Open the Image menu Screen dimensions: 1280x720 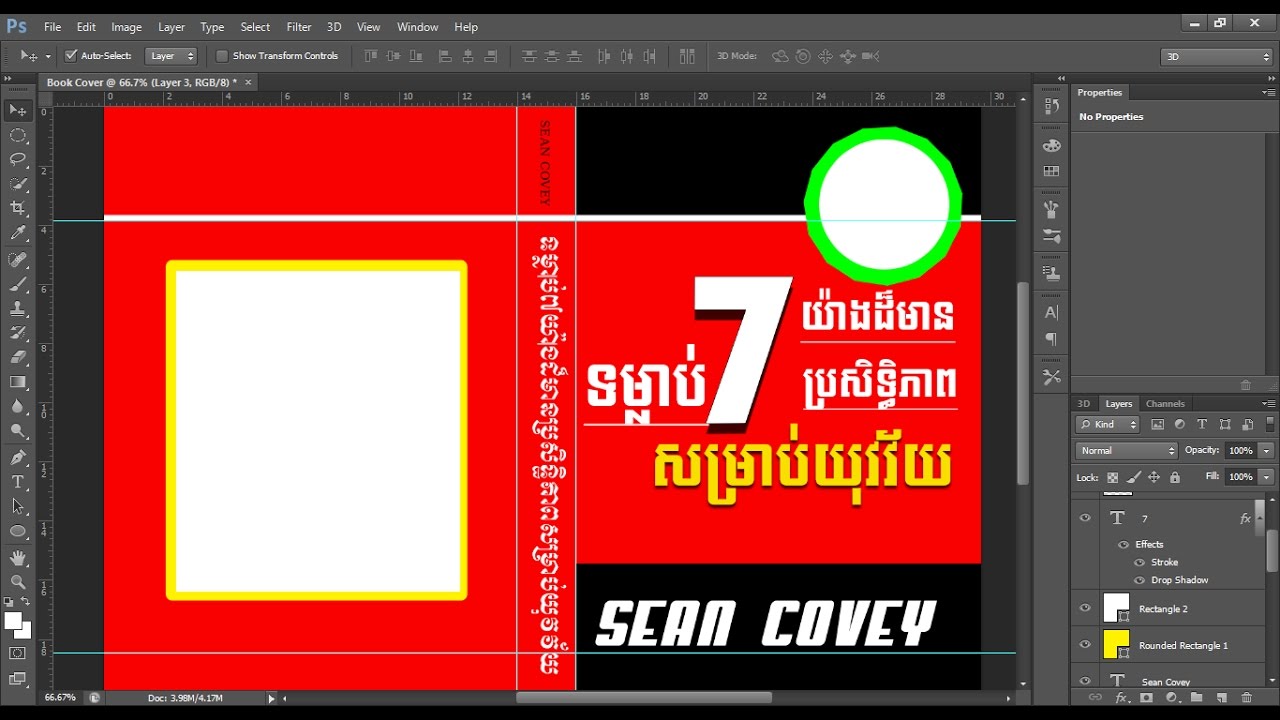coord(126,27)
